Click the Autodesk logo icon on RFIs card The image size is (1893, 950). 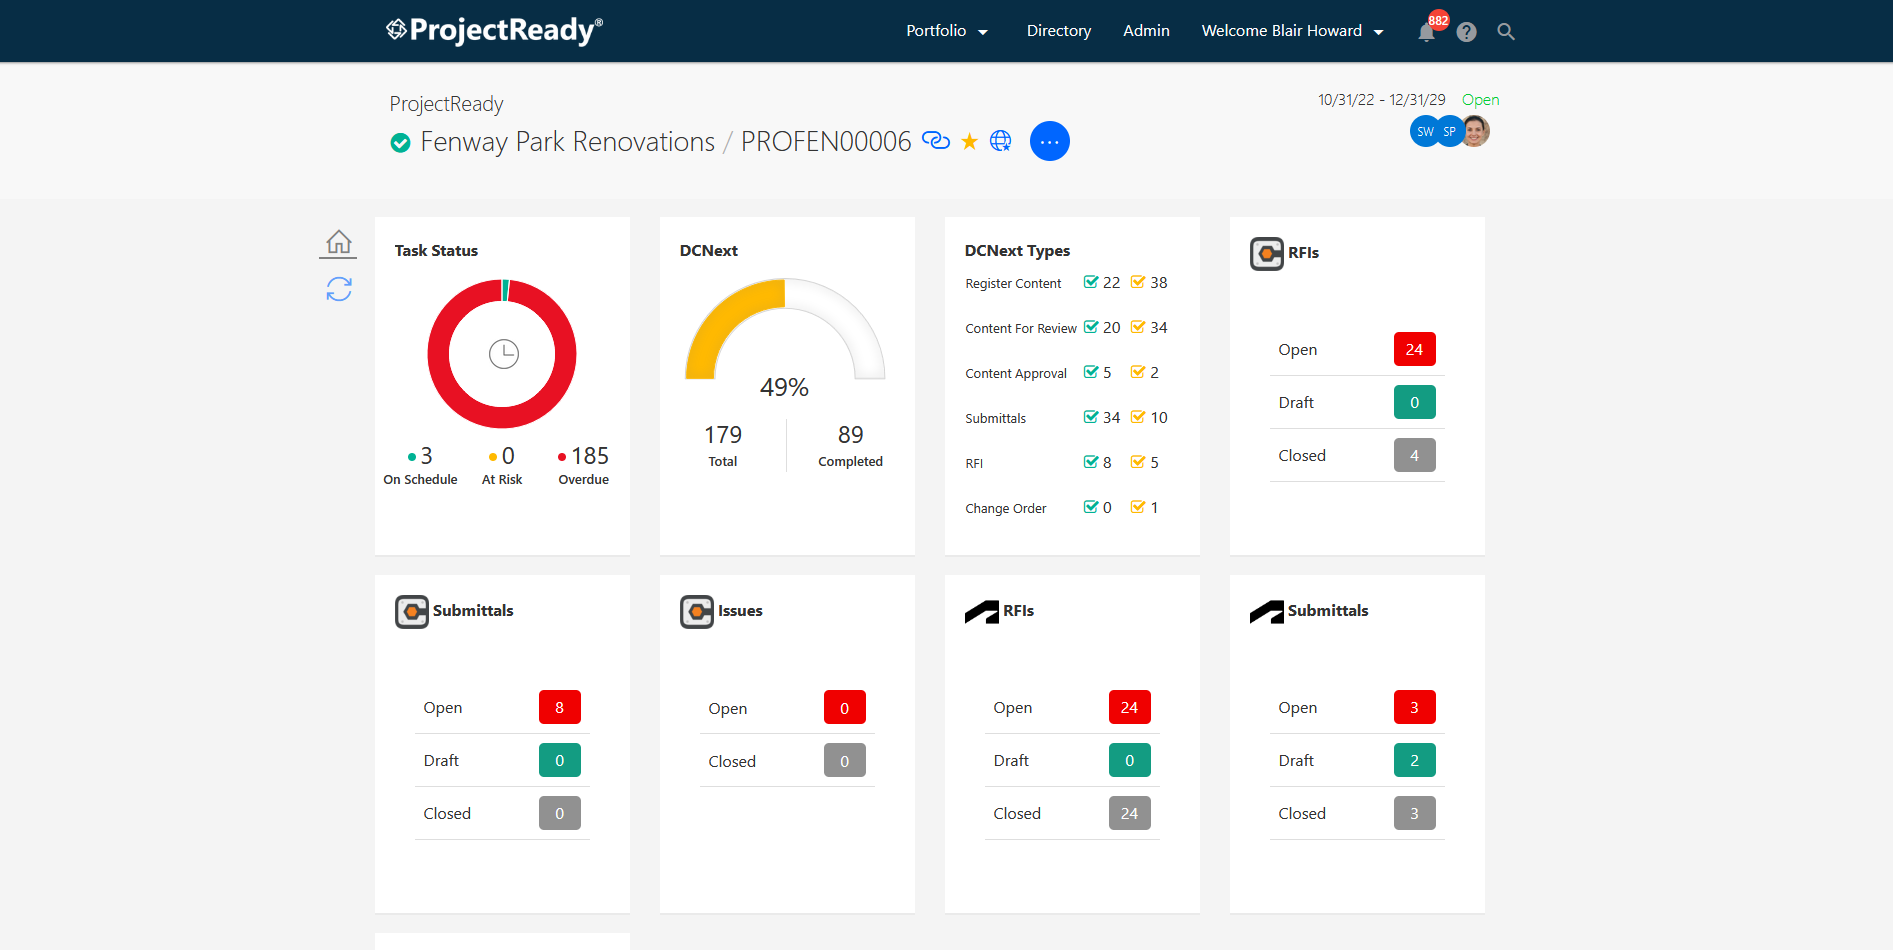pyautogui.click(x=982, y=612)
